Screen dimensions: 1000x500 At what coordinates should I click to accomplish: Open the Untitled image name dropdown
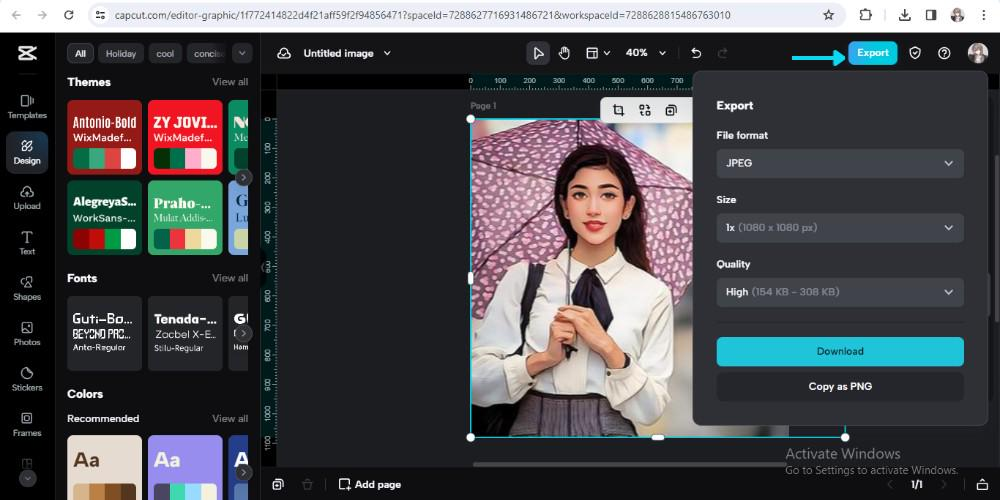click(x=347, y=54)
